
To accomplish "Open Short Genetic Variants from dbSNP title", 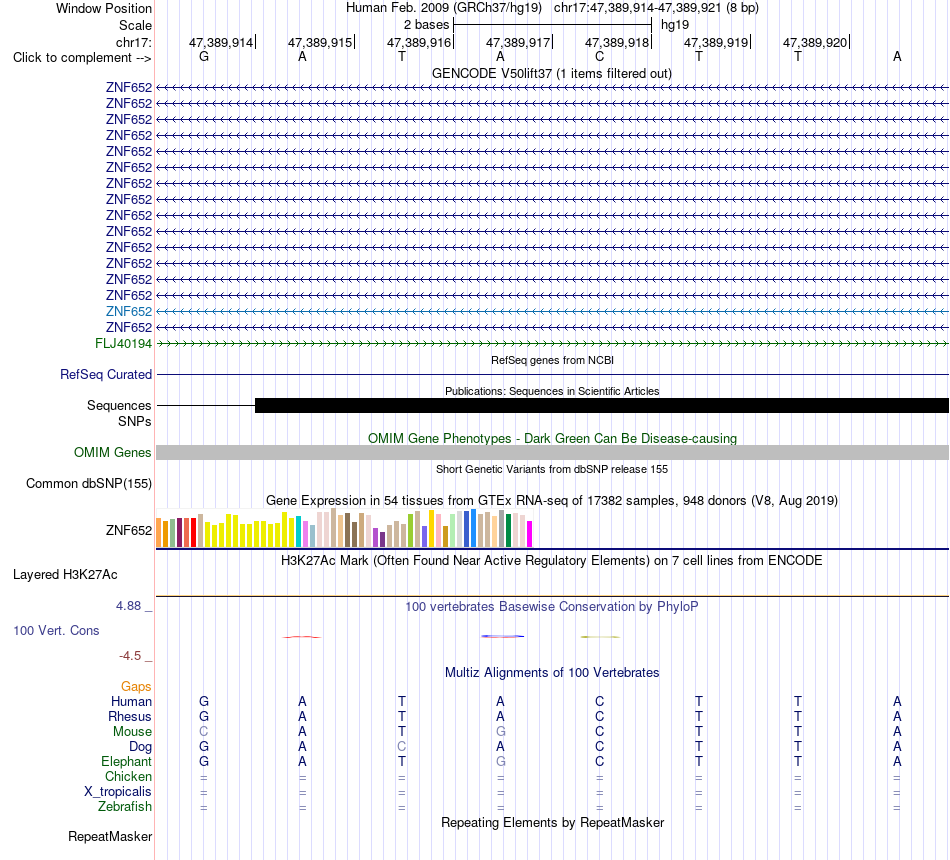I will point(552,469).
